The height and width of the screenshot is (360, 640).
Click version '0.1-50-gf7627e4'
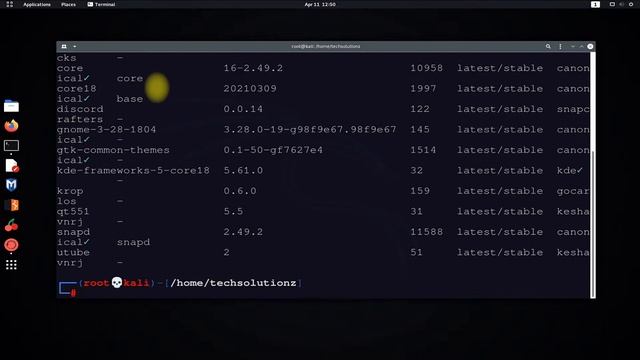[x=273, y=150]
